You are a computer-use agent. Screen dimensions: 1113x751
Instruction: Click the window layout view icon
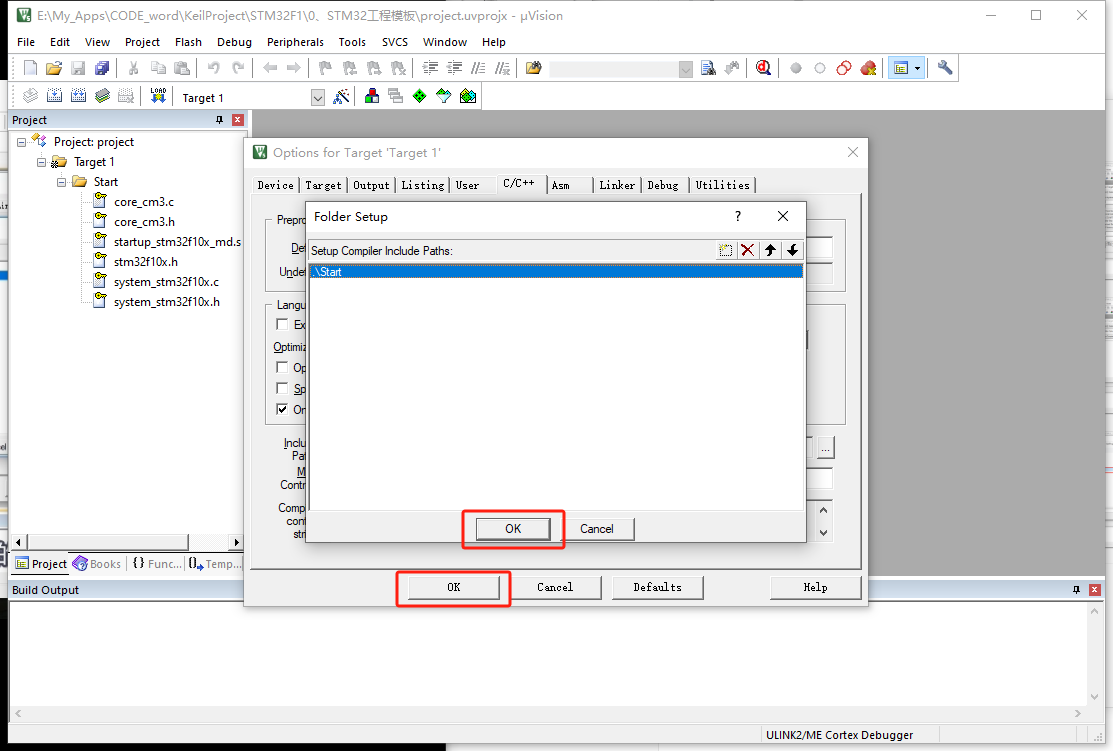coord(901,68)
